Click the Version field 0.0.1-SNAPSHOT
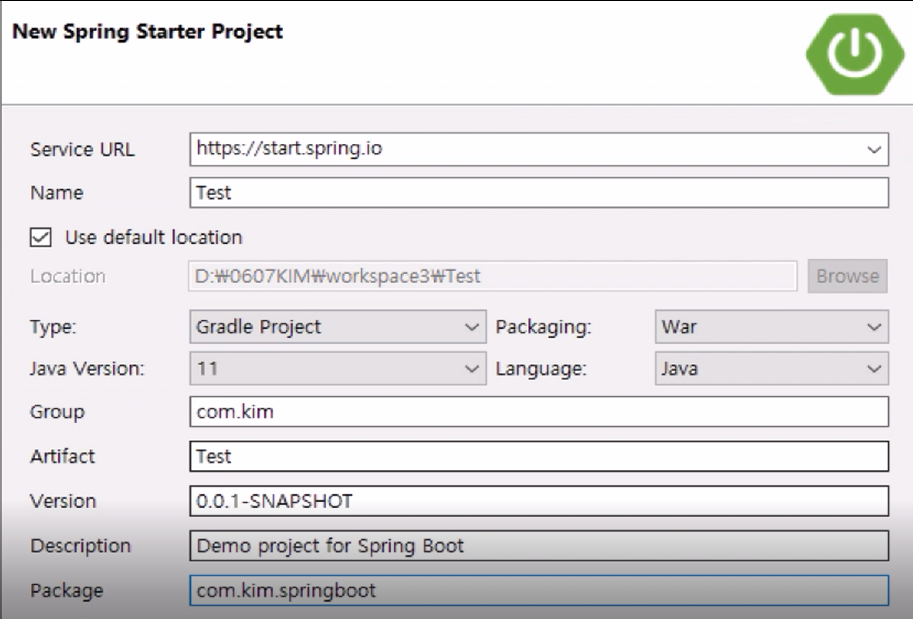The height and width of the screenshot is (619, 913). coord(539,501)
